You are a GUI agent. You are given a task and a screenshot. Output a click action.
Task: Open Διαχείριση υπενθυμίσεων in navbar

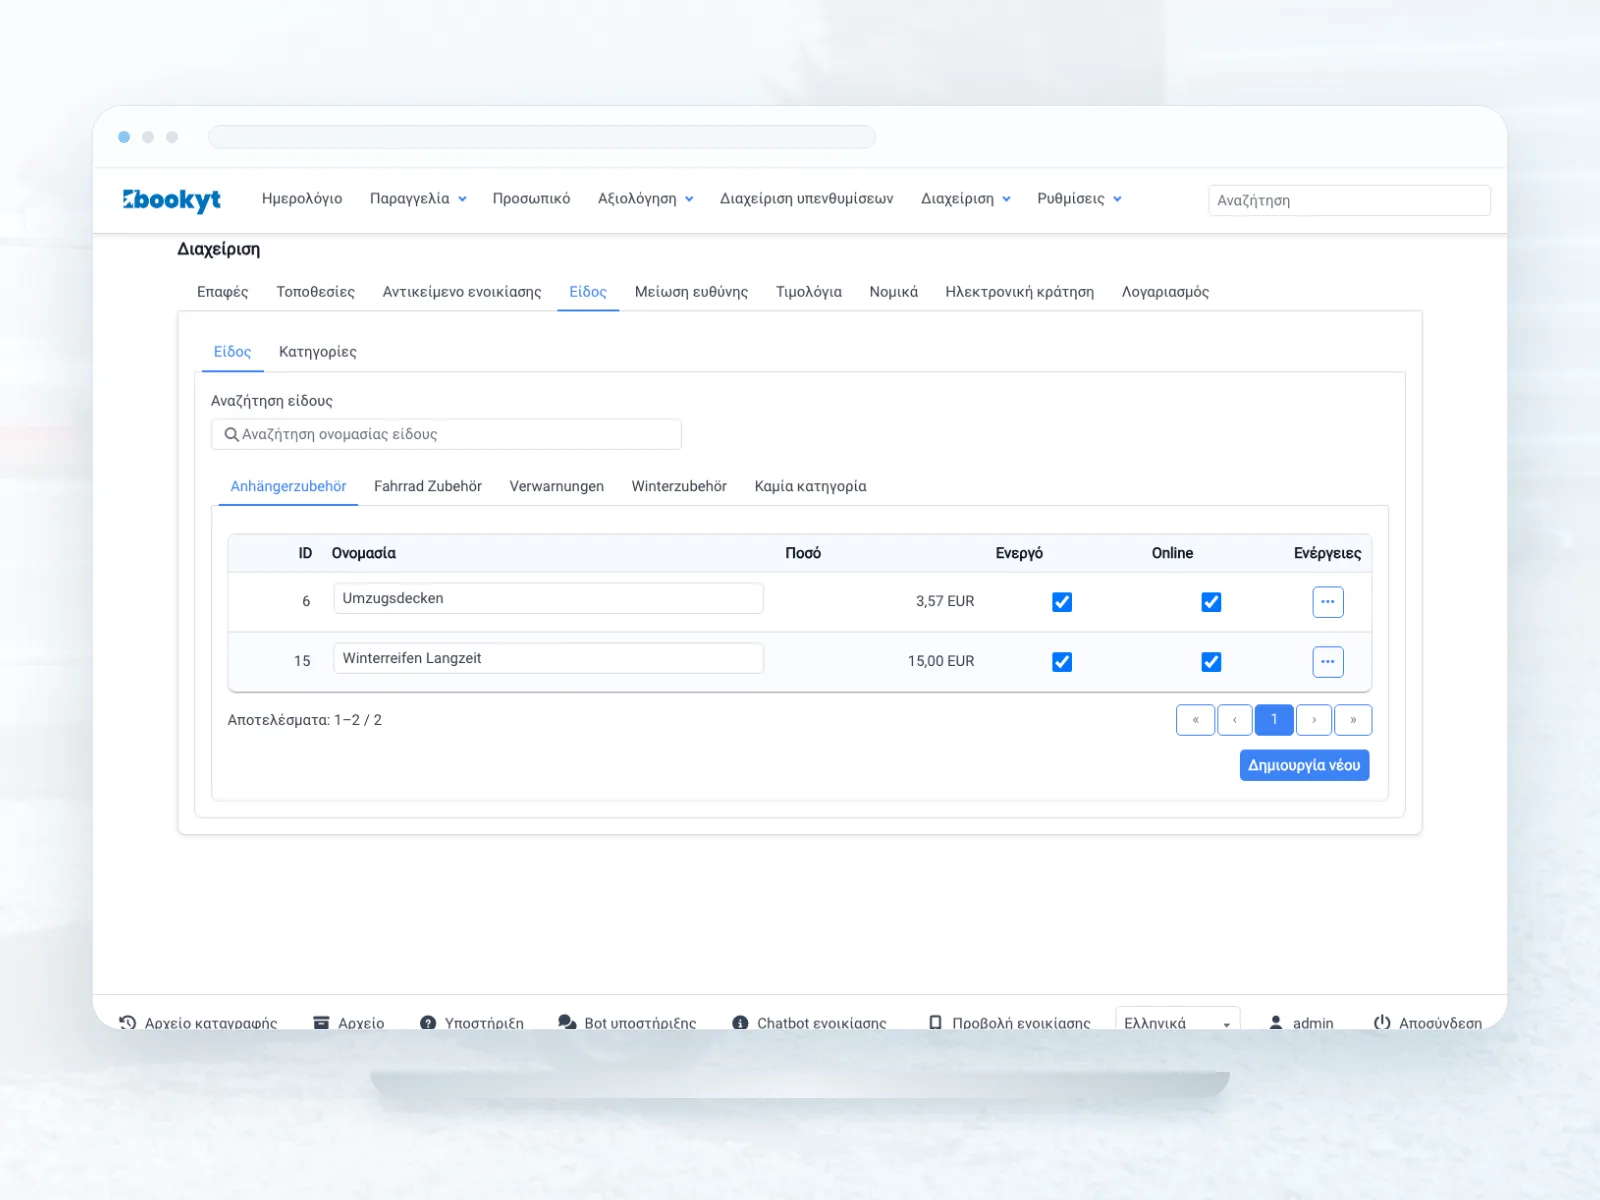(806, 199)
